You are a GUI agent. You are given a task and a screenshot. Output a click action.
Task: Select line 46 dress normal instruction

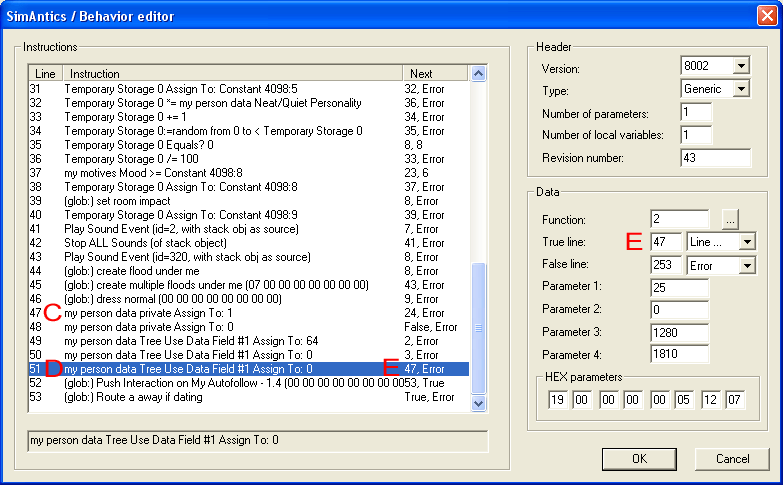click(x=249, y=299)
